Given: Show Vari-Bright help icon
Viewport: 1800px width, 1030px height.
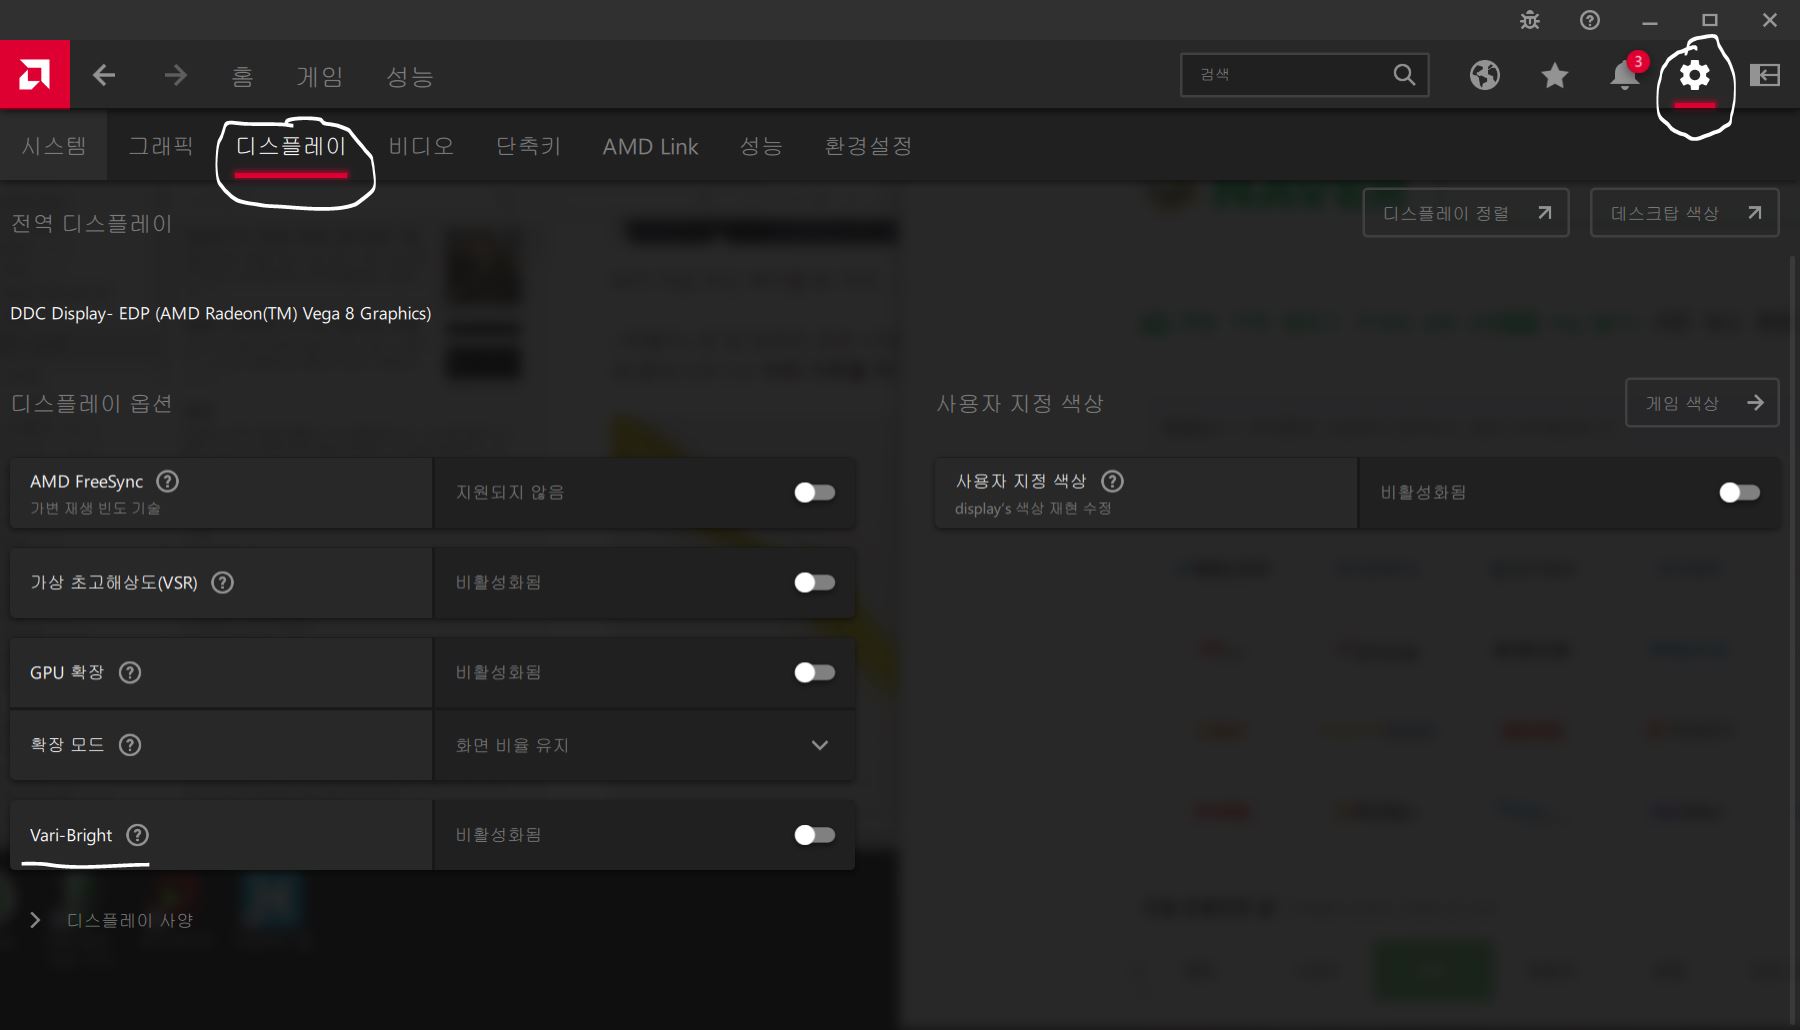Looking at the screenshot, I should 138,835.
